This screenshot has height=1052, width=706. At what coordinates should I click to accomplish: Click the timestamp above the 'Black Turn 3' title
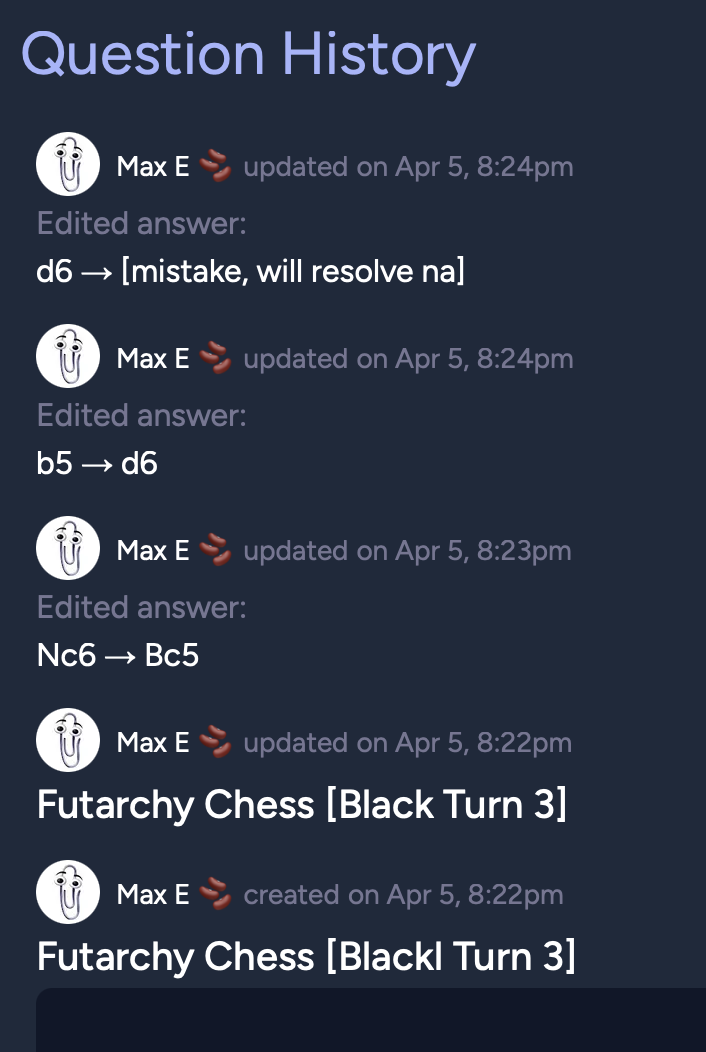coord(407,743)
